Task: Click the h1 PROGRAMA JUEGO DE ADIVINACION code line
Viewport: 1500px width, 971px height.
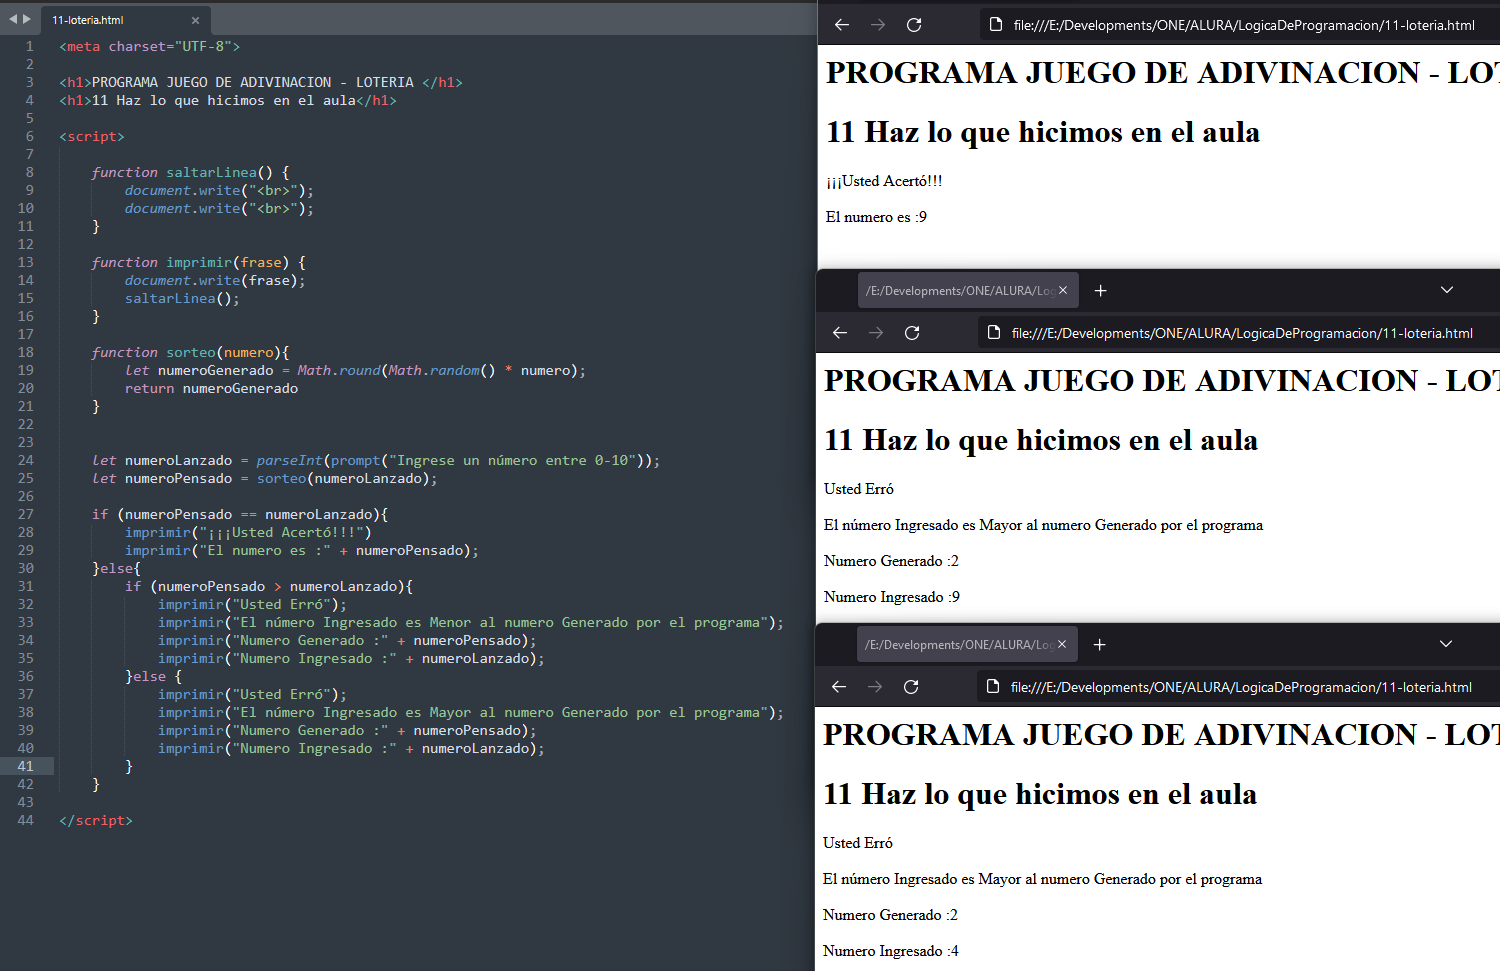Action: 260,82
